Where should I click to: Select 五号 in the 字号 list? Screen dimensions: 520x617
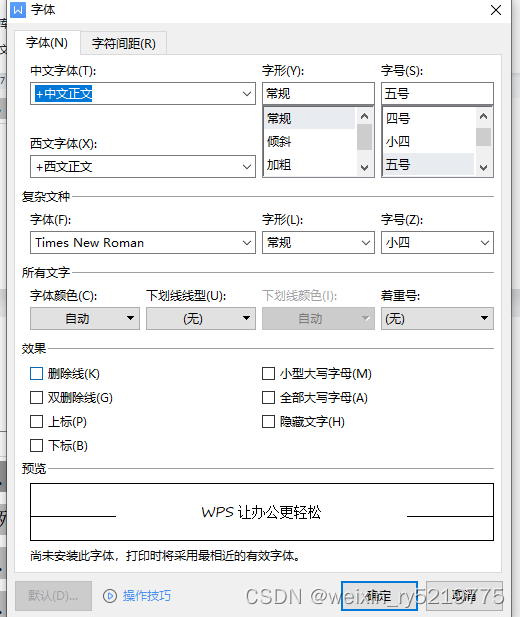429,164
